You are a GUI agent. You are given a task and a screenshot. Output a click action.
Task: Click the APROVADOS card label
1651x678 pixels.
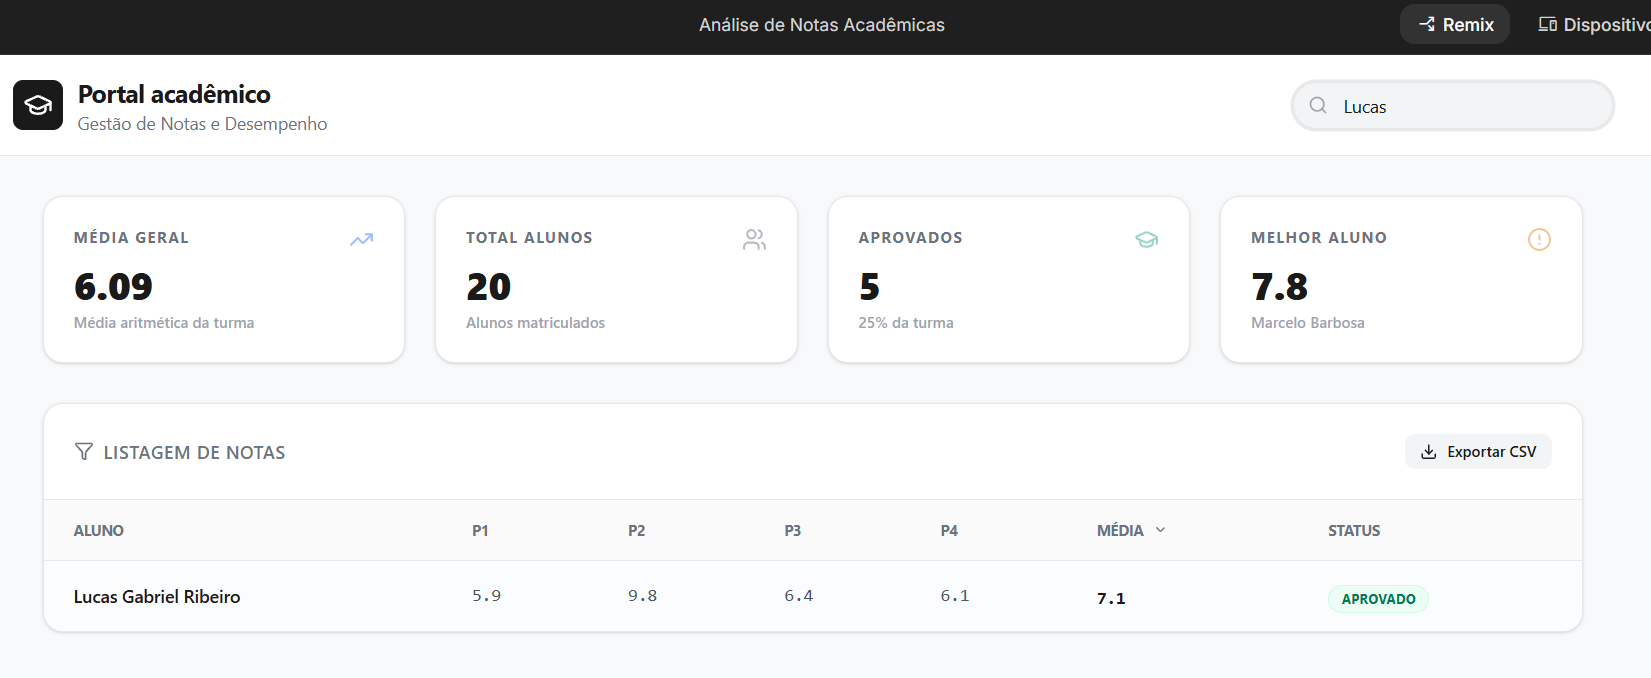[x=911, y=238]
